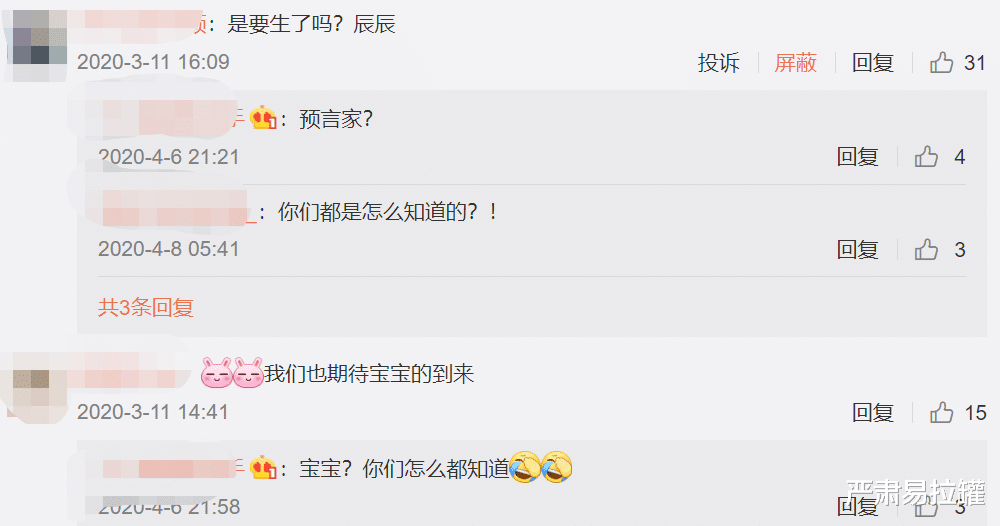Image resolution: width=1000 pixels, height=526 pixels.
Task: Reply to 你们都是怎么知道的 comment
Action: [x=857, y=249]
